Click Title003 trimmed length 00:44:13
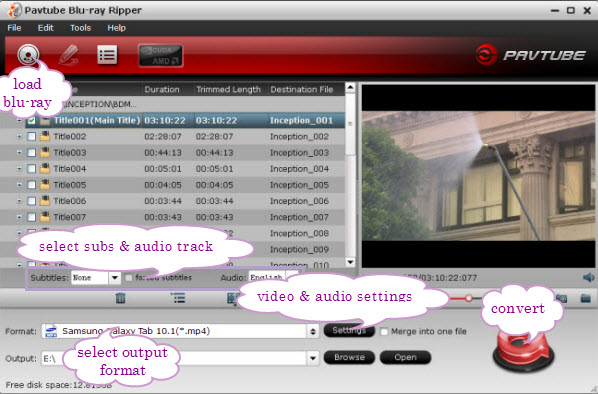The image size is (598, 394). click(214, 153)
